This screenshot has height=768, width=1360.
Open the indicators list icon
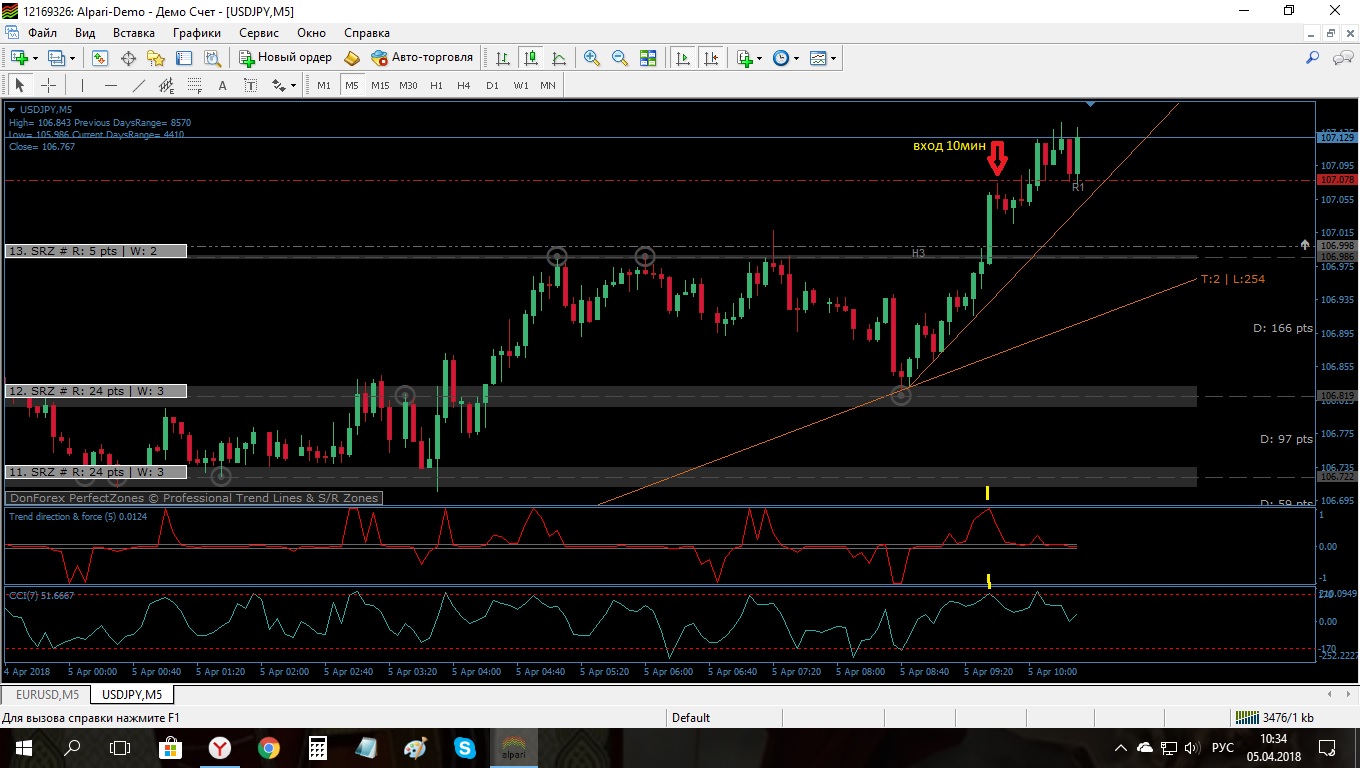[x=745, y=58]
